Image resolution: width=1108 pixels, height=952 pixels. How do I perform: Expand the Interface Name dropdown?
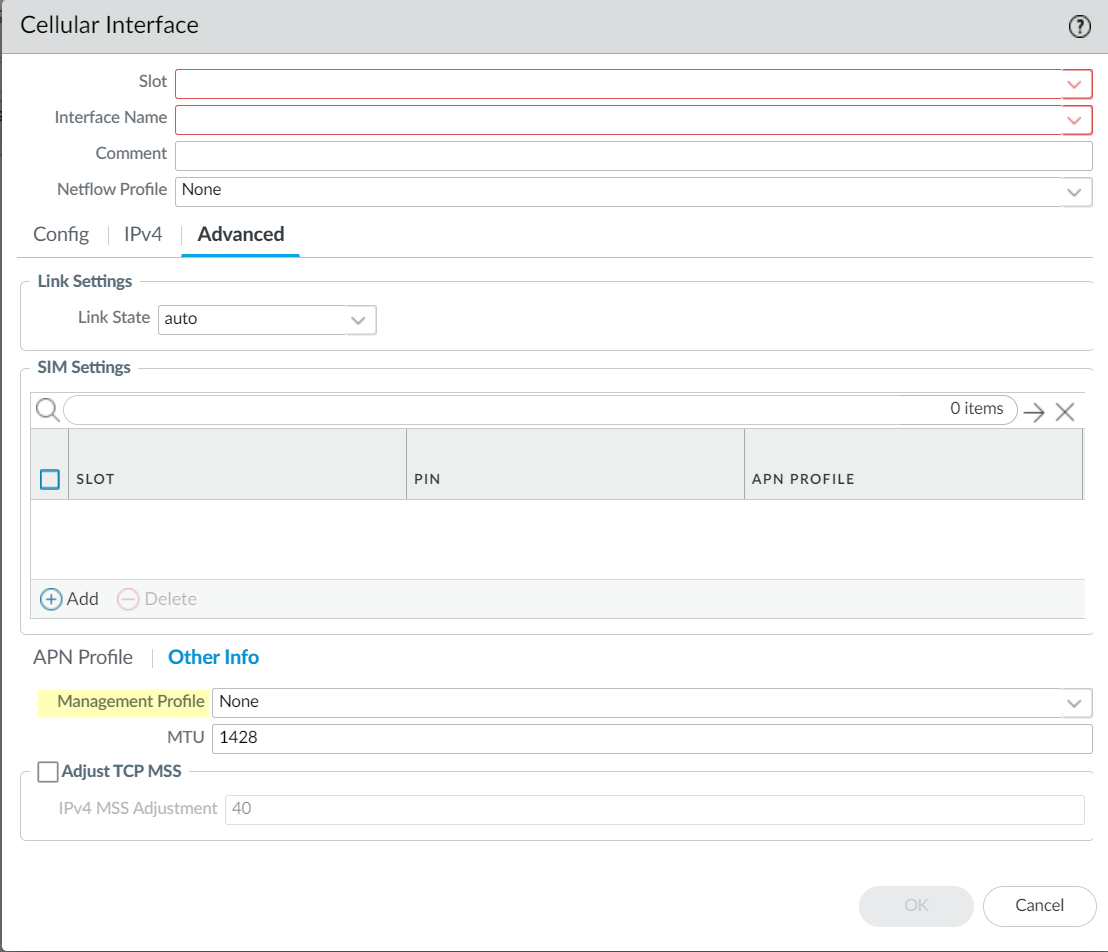(x=1075, y=120)
